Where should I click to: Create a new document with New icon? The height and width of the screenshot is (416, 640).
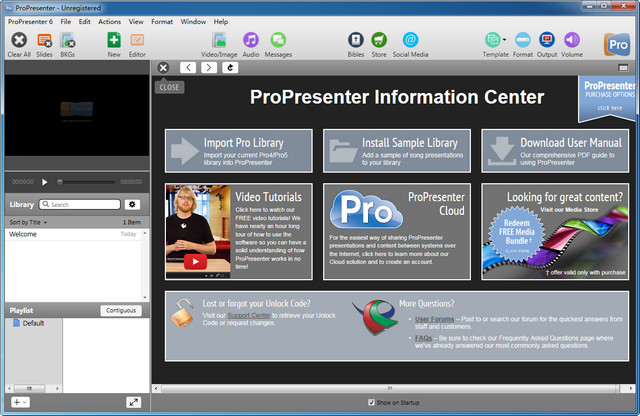114,40
